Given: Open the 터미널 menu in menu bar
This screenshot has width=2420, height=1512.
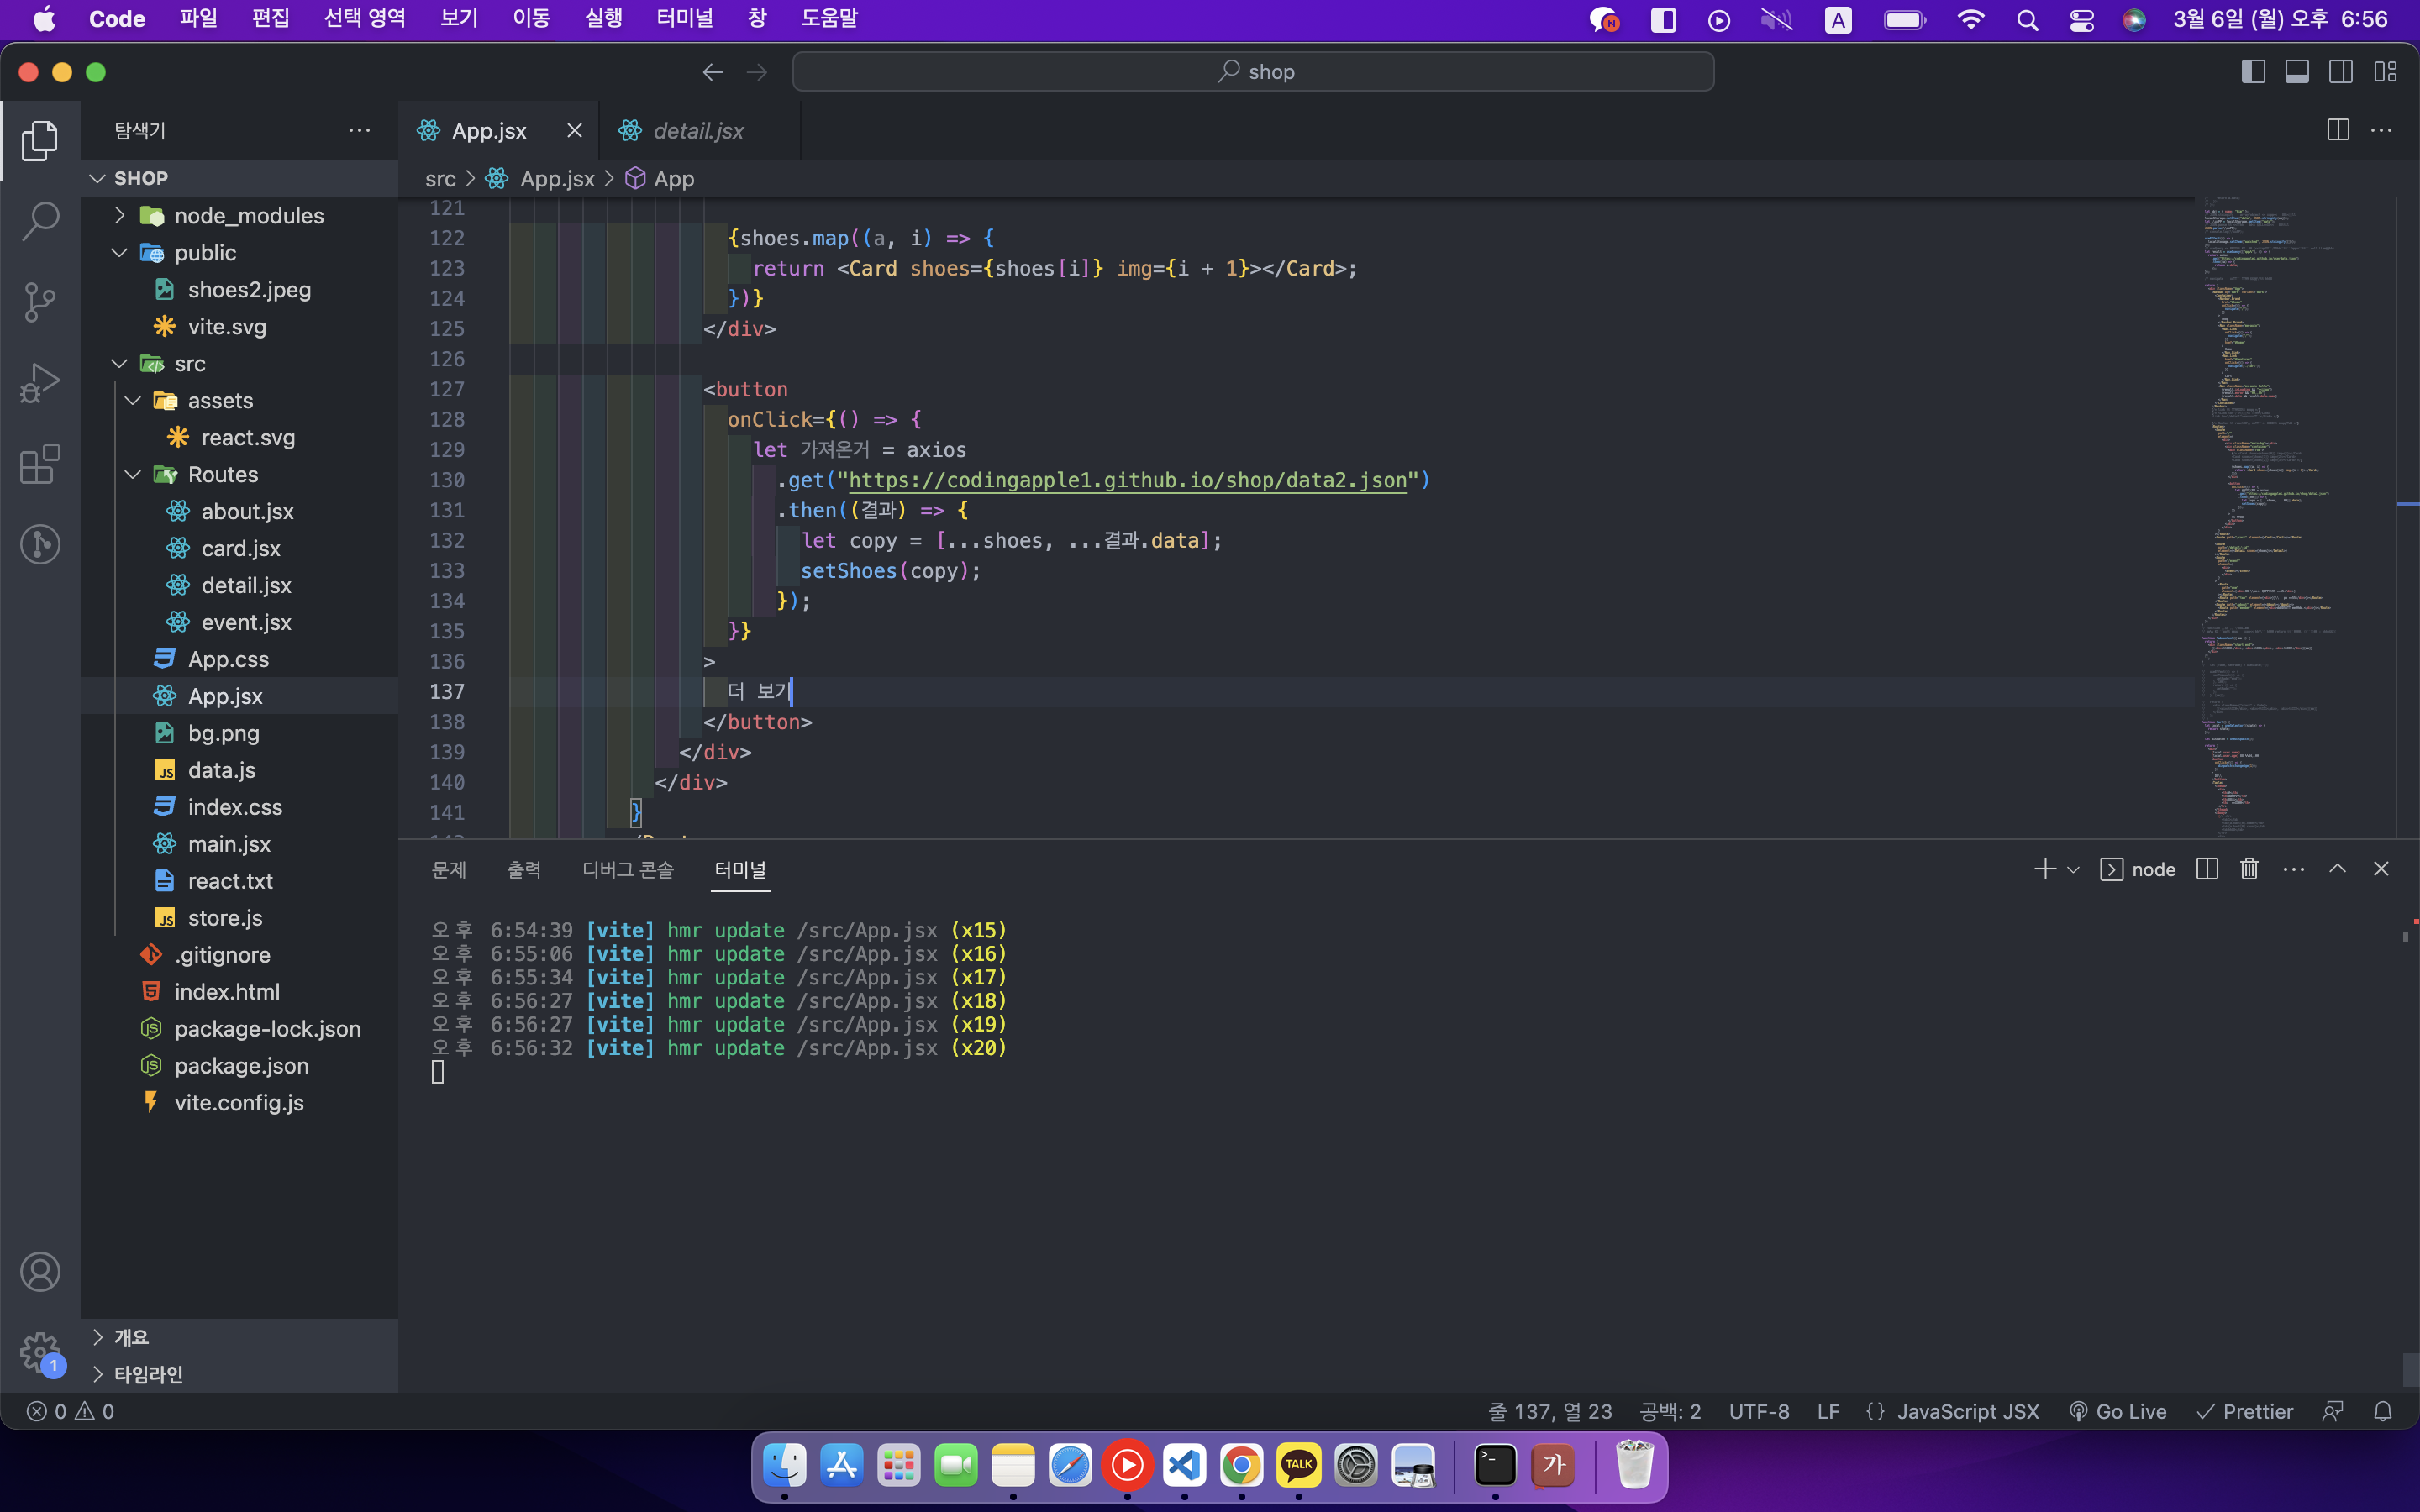Looking at the screenshot, I should (x=684, y=19).
